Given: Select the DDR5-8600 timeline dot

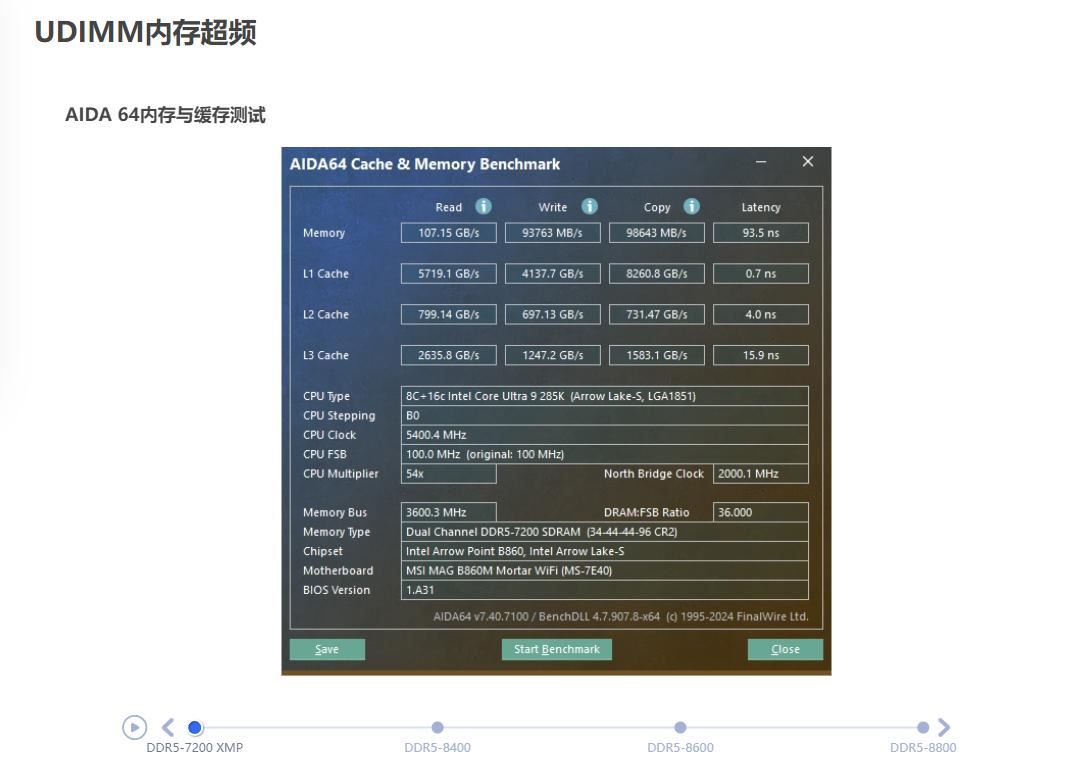Looking at the screenshot, I should point(680,727).
